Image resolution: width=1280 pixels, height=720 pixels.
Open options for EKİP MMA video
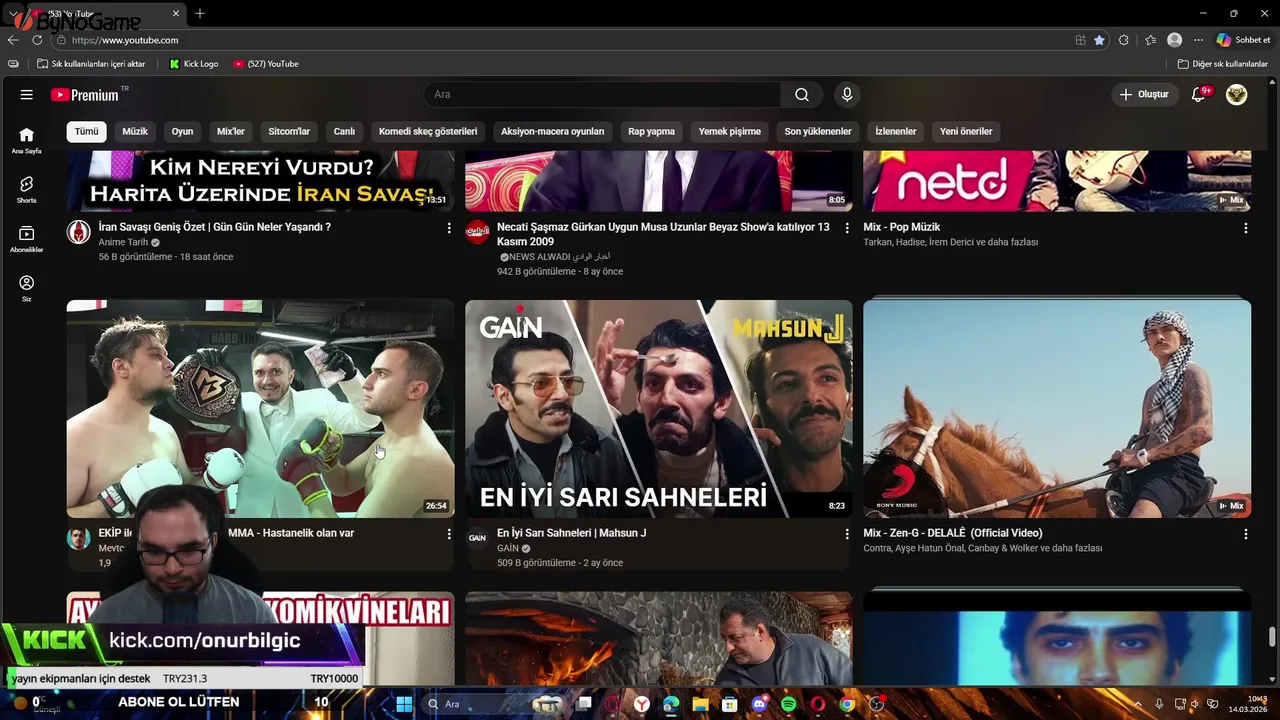[x=448, y=534]
